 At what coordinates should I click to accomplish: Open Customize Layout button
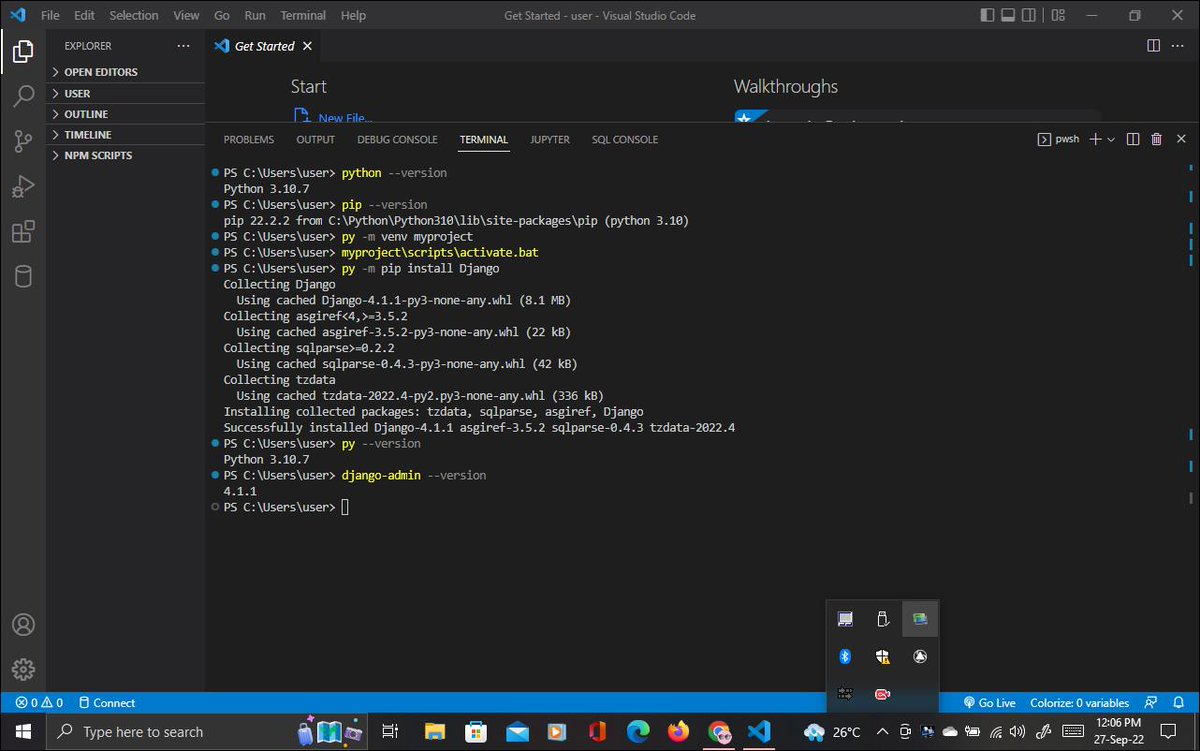pyautogui.click(x=1058, y=15)
